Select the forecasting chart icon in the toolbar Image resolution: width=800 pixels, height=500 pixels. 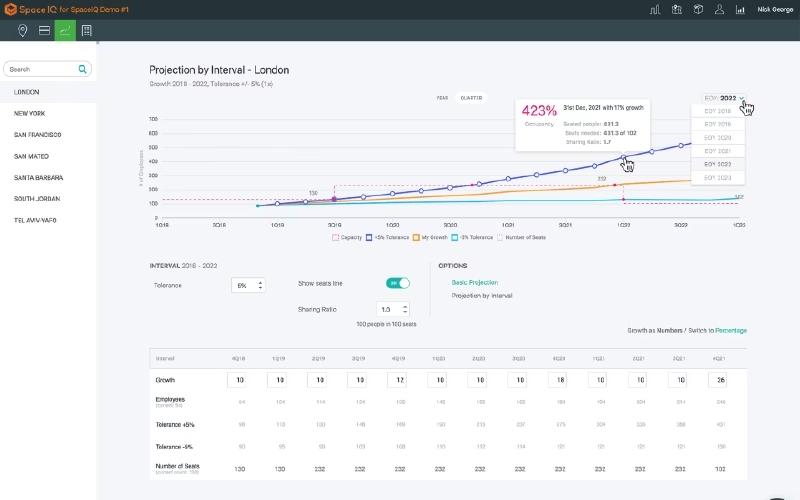pyautogui.click(x=65, y=31)
